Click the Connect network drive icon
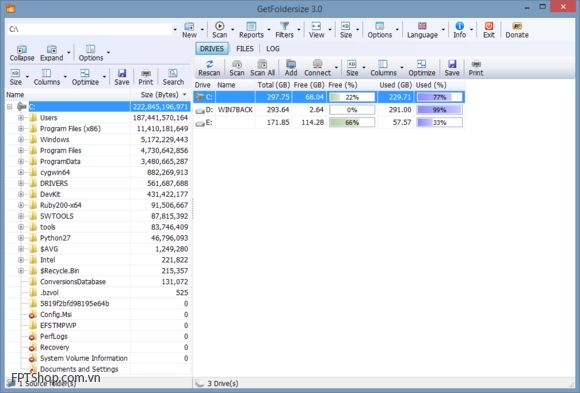The image size is (580, 393). pos(317,64)
